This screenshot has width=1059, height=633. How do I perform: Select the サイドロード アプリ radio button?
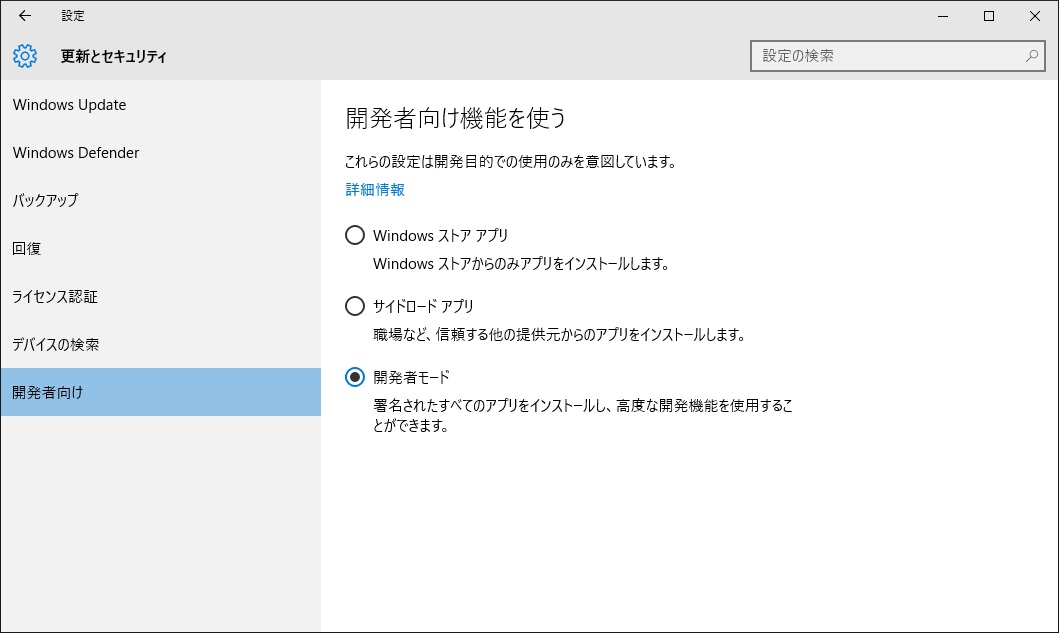point(354,306)
